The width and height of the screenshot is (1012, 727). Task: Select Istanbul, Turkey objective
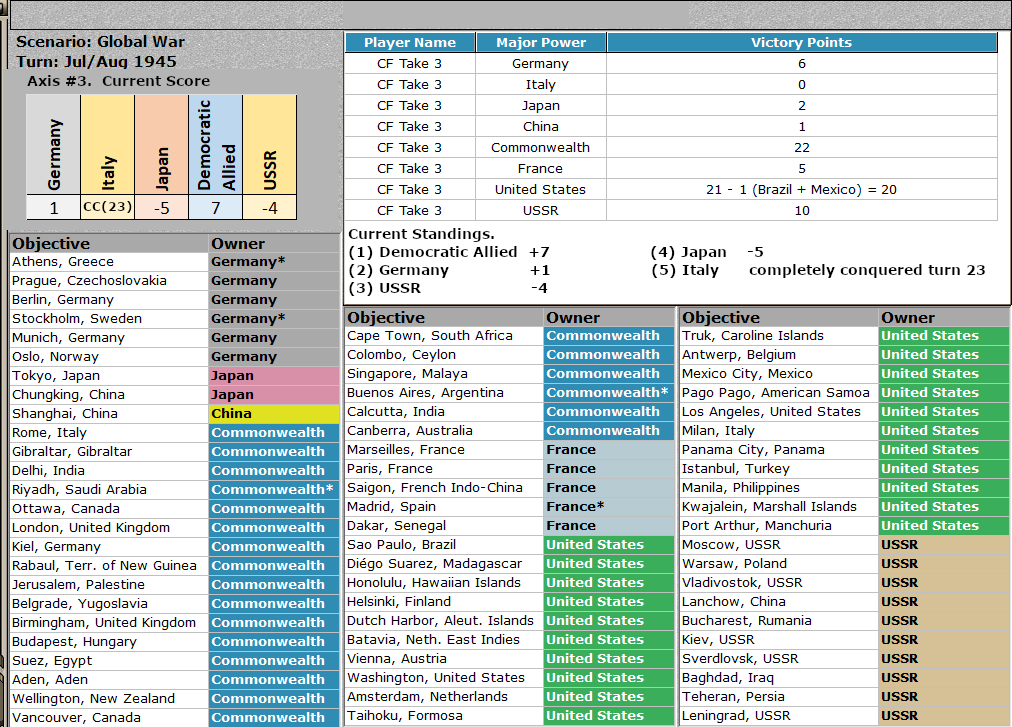point(779,469)
